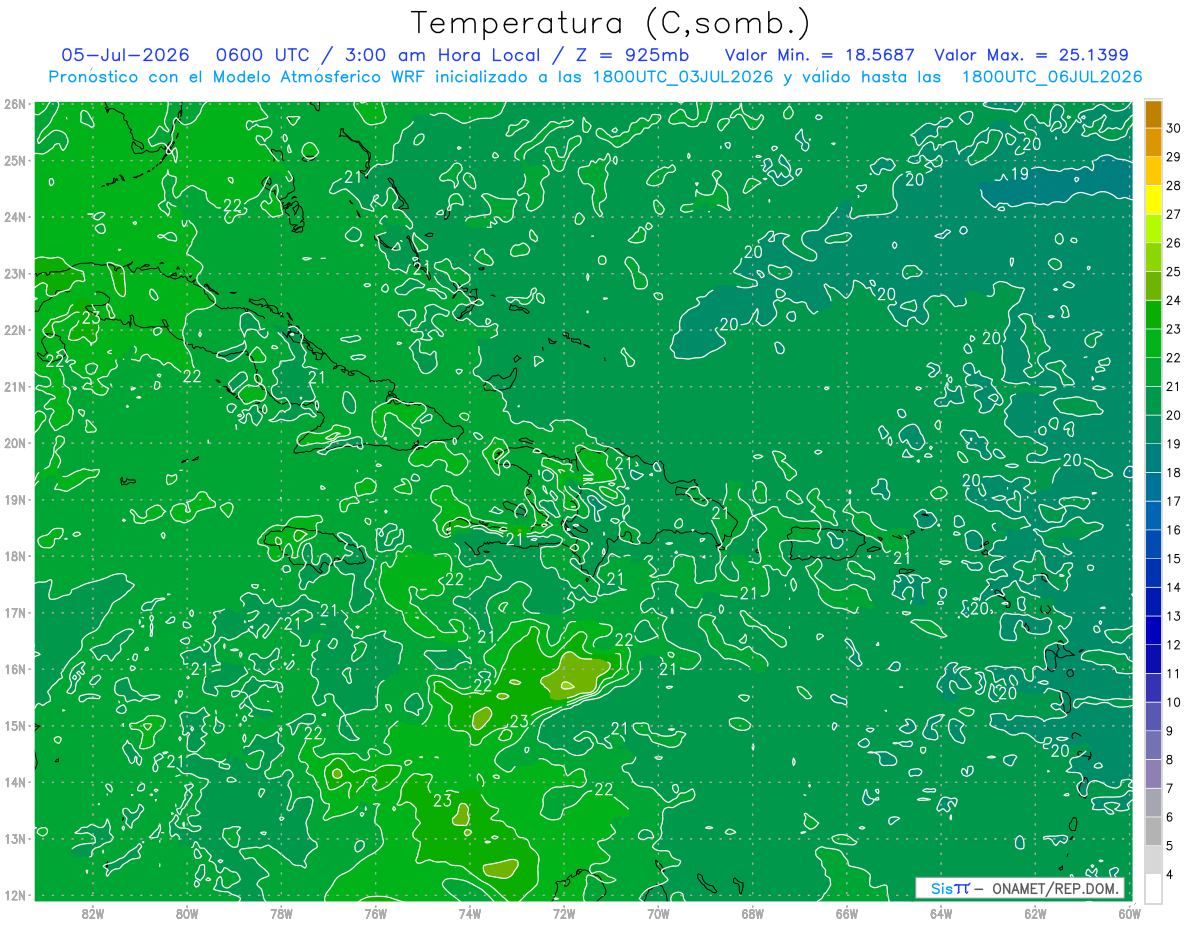Click the "72W" longitude axis label
This screenshot has height=927, width=1200.
point(564,913)
